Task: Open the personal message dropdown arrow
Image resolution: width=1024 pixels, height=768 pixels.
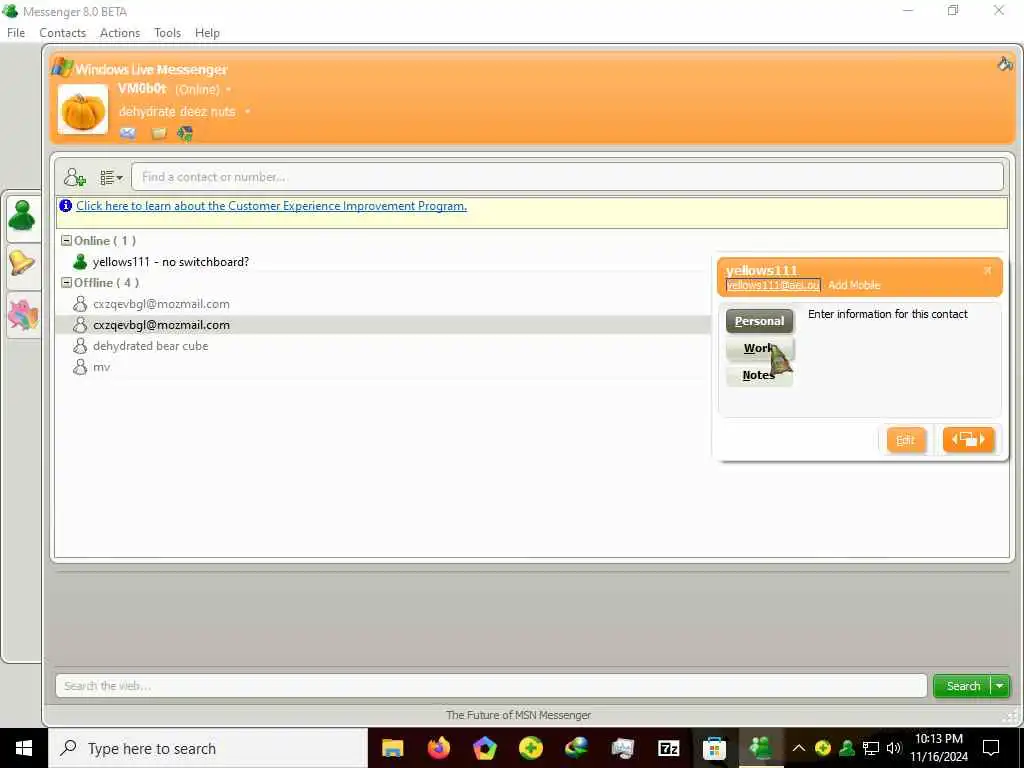Action: click(247, 112)
